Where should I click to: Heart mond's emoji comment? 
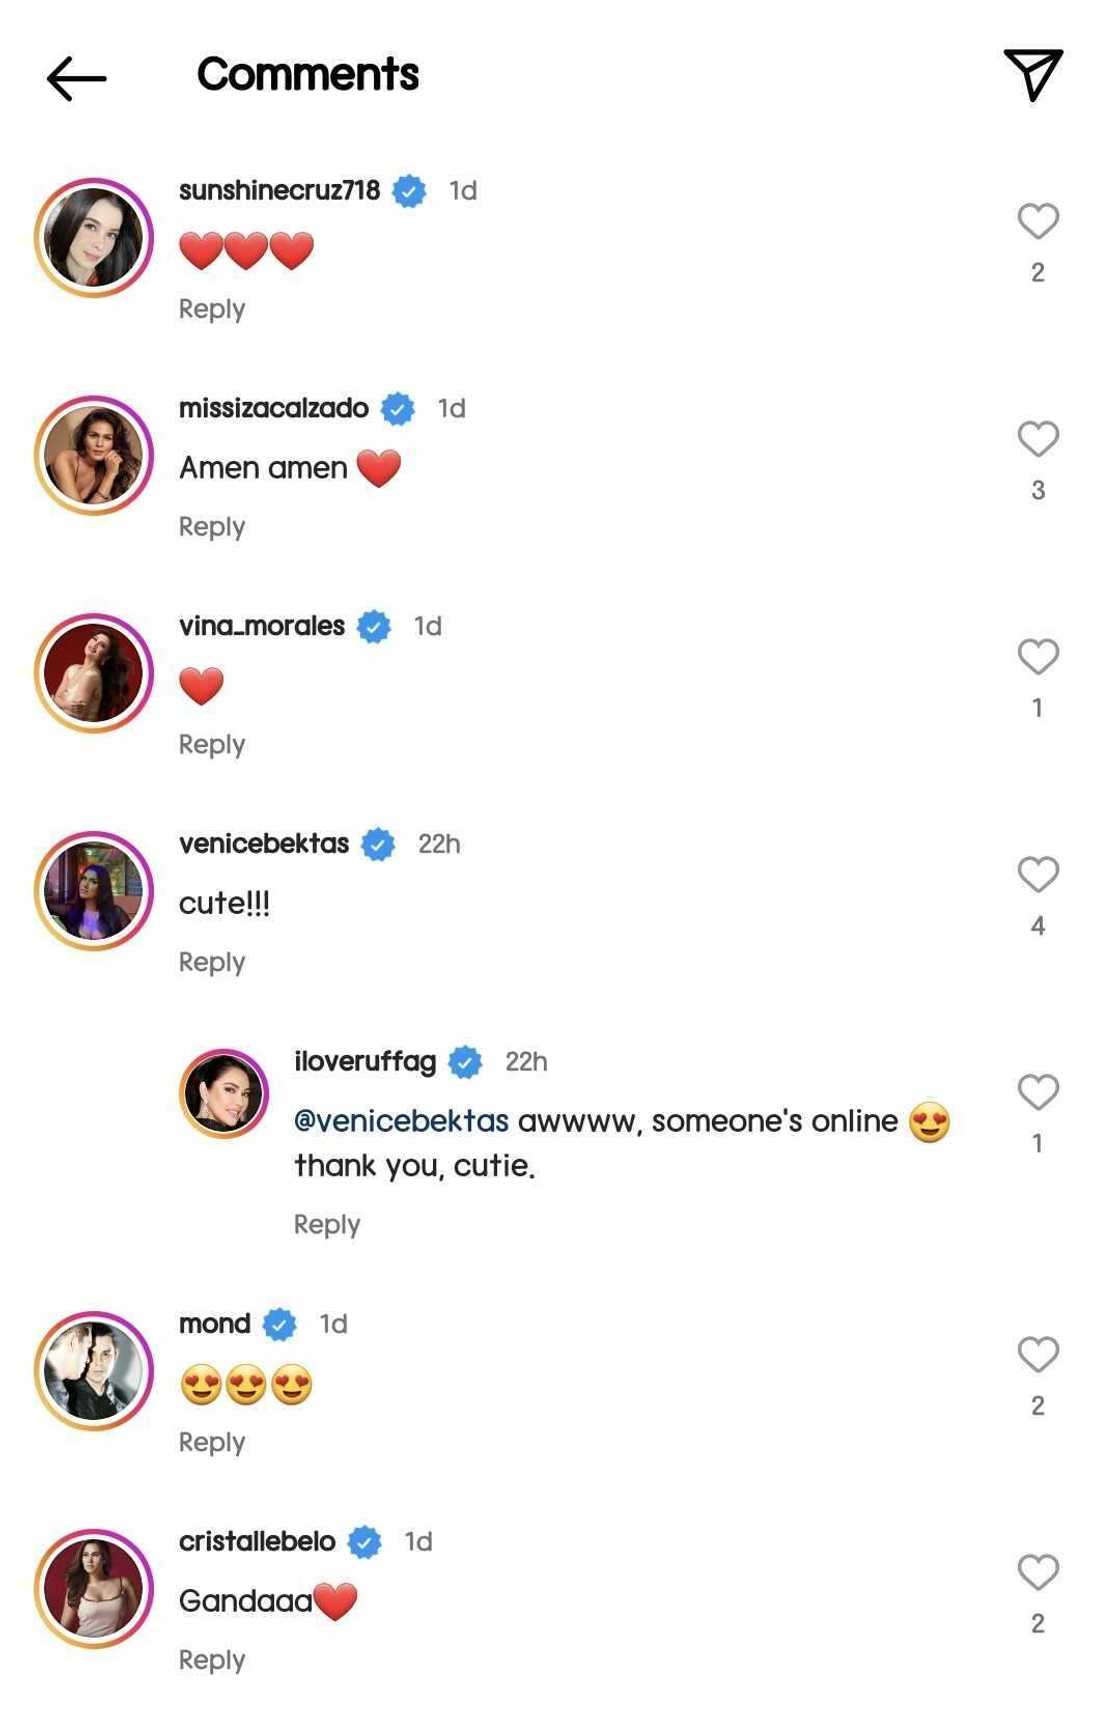click(1038, 1355)
